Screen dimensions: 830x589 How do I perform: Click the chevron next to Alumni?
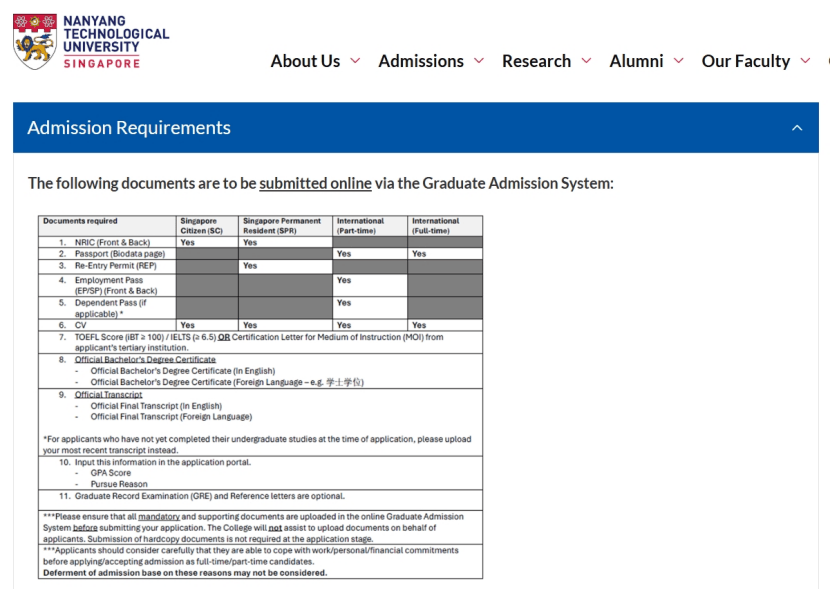679,61
